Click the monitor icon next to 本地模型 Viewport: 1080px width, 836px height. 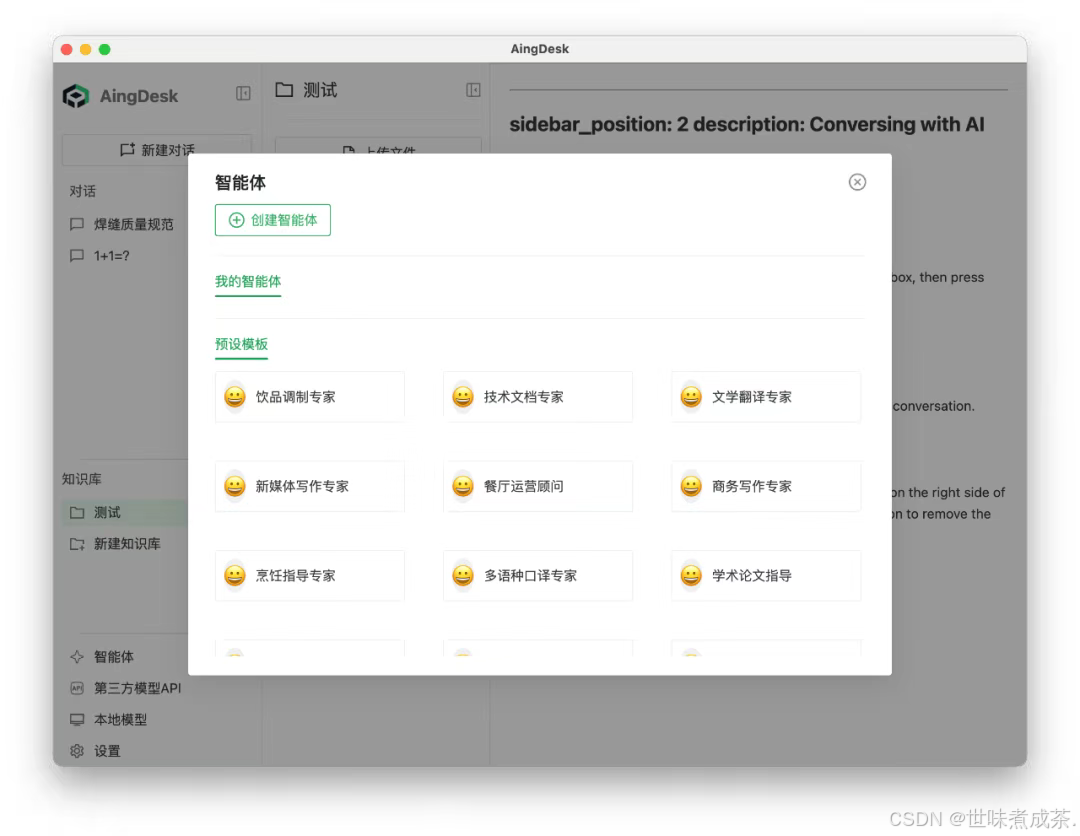(77, 720)
